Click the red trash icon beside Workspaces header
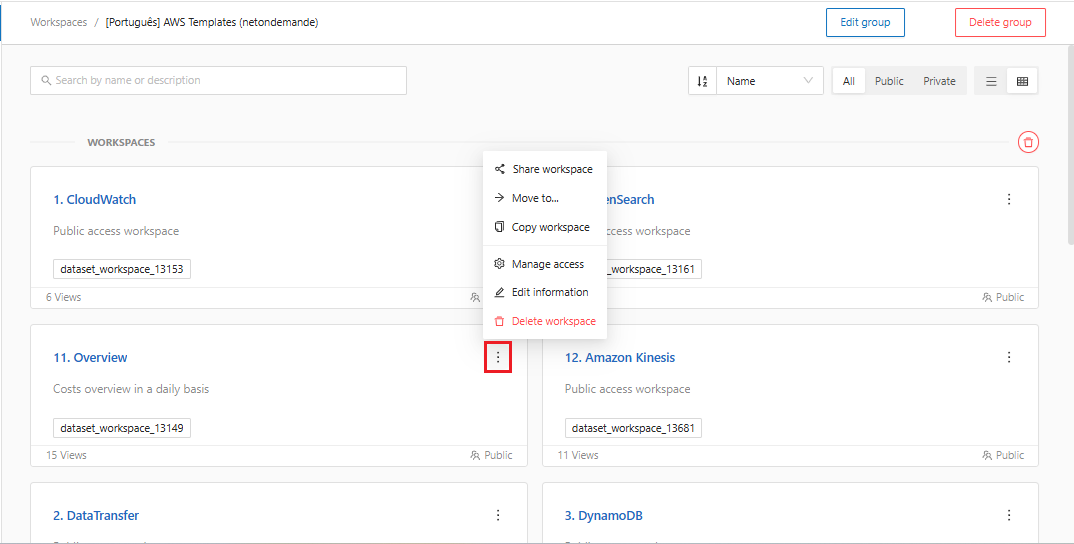The image size is (1074, 544). (1028, 143)
